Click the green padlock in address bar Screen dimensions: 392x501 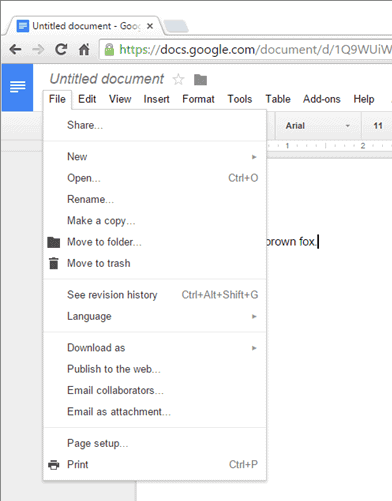click(109, 50)
